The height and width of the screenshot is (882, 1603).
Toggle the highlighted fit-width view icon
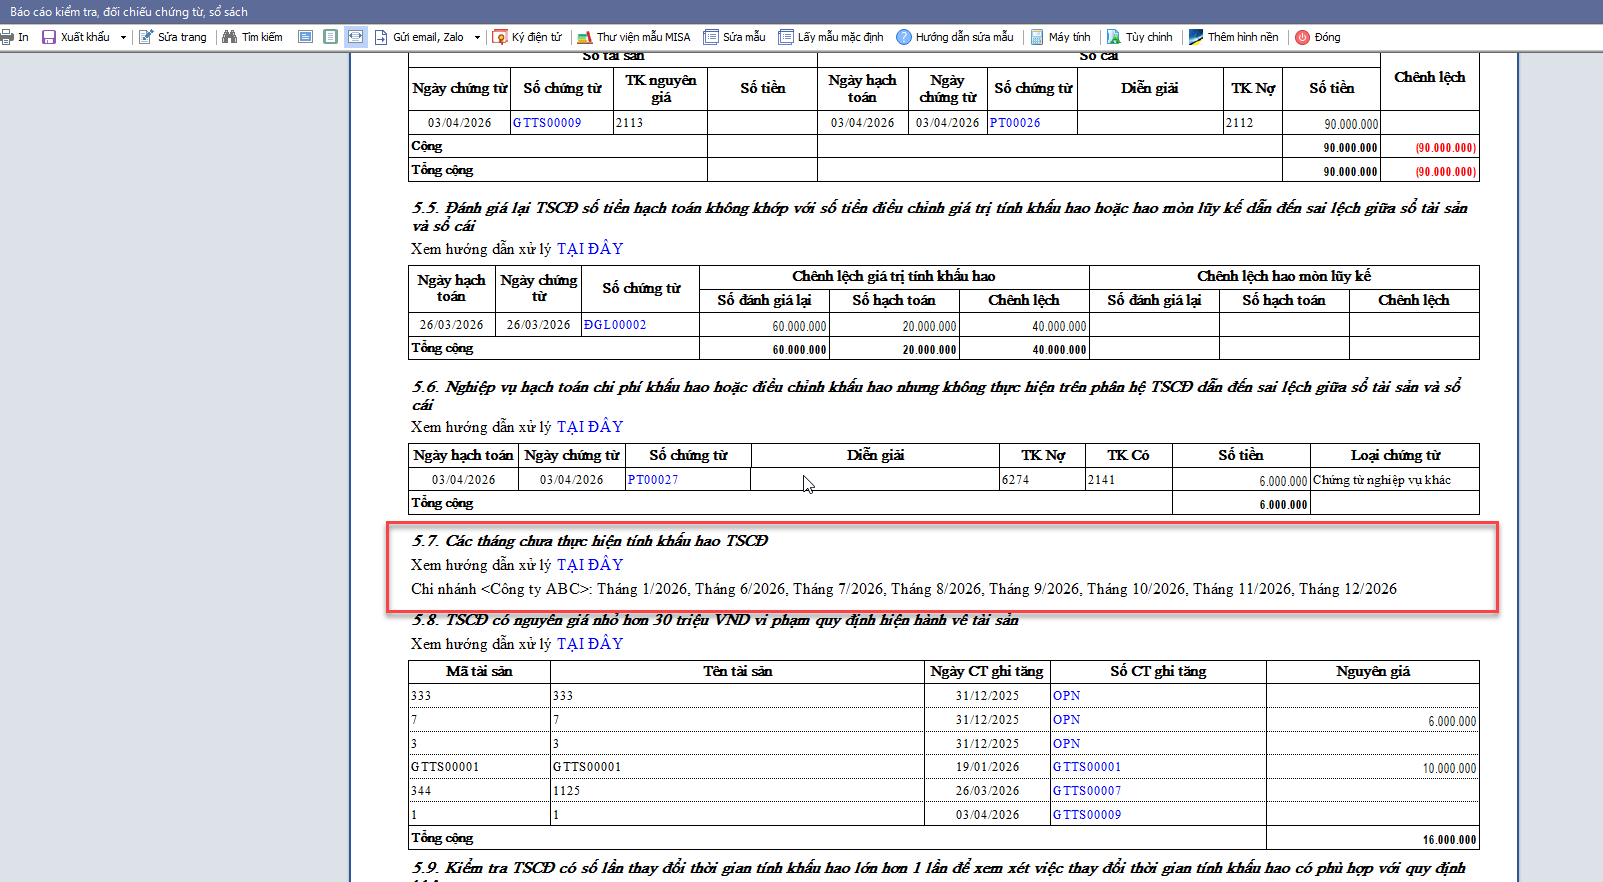point(356,37)
